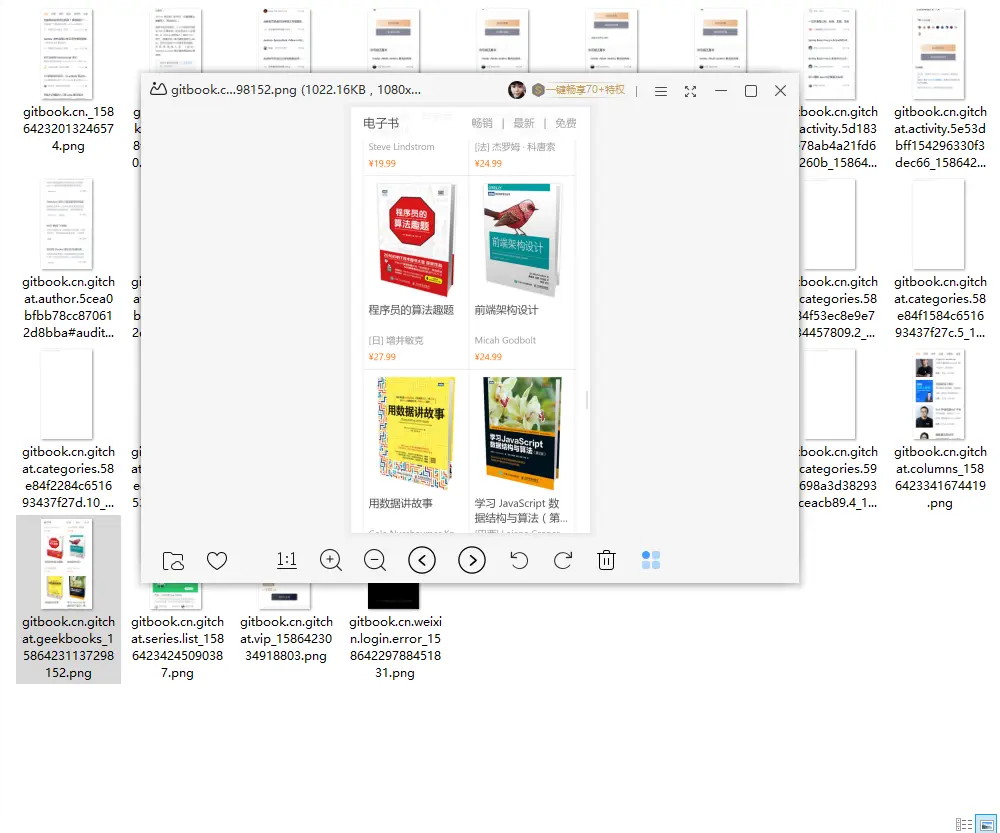Select the activity.5d183 file in explorer

pyautogui.click(x=838, y=137)
